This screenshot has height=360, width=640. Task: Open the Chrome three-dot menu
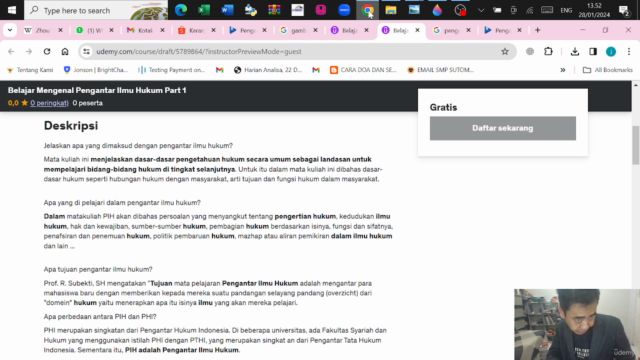tap(629, 51)
